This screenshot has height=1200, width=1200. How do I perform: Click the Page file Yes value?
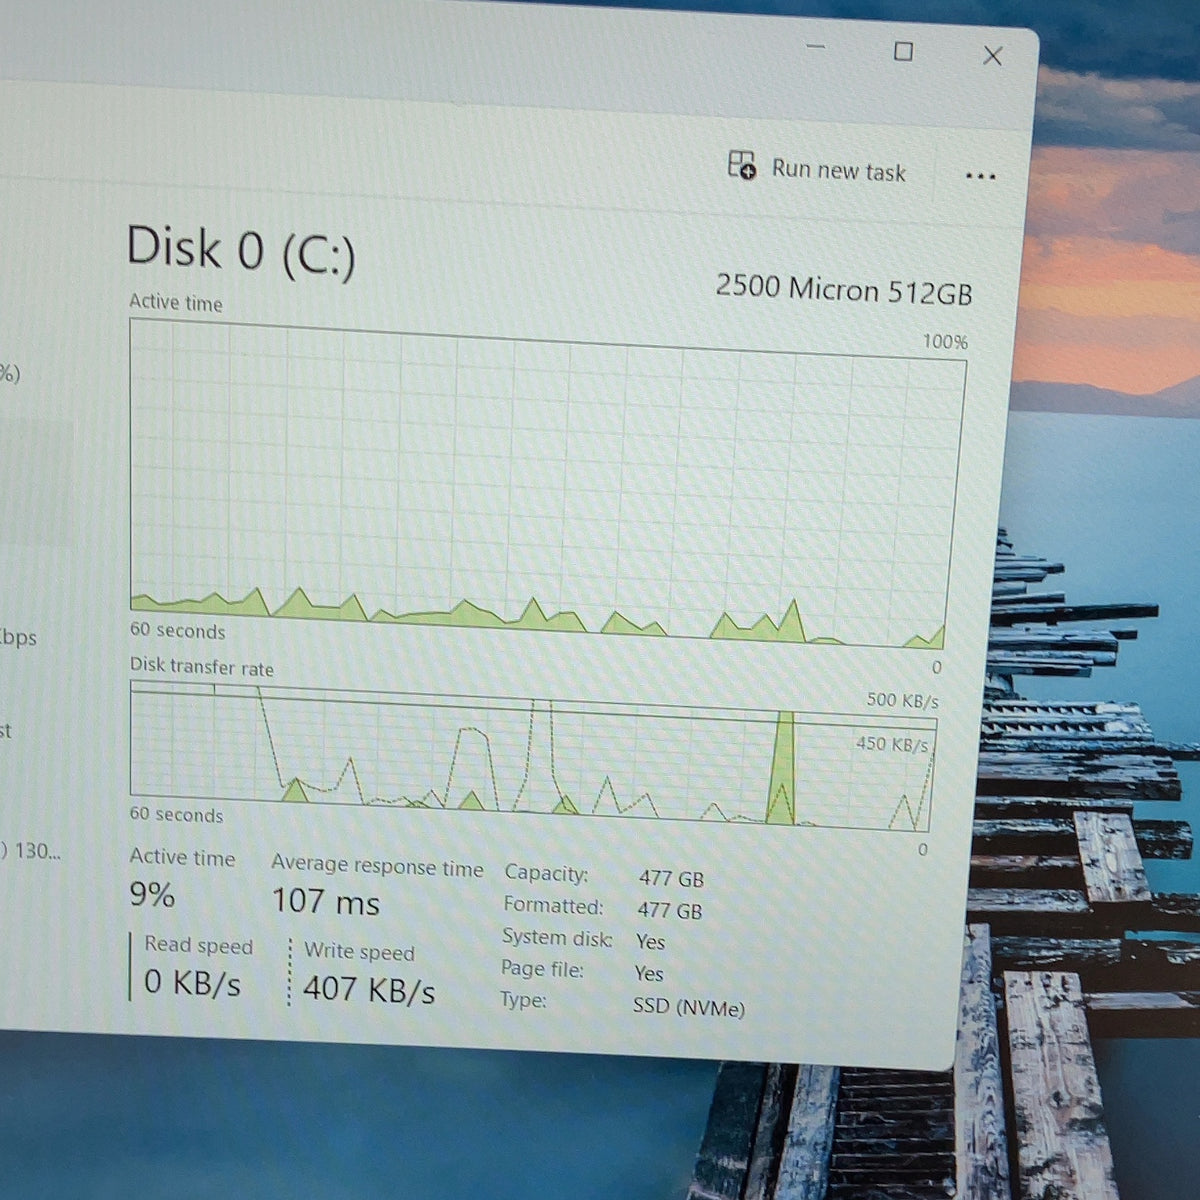648,973
